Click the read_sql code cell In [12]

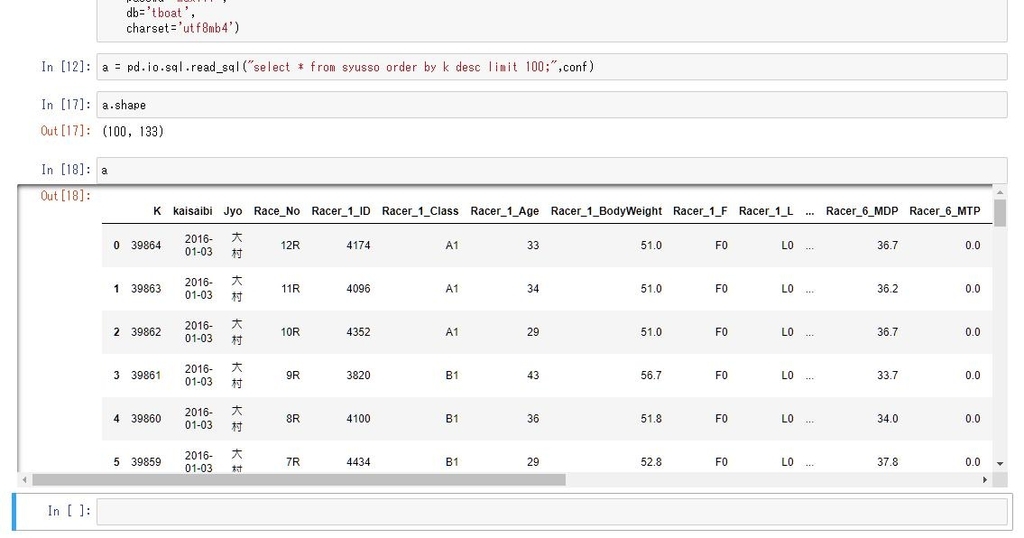[x=552, y=67]
